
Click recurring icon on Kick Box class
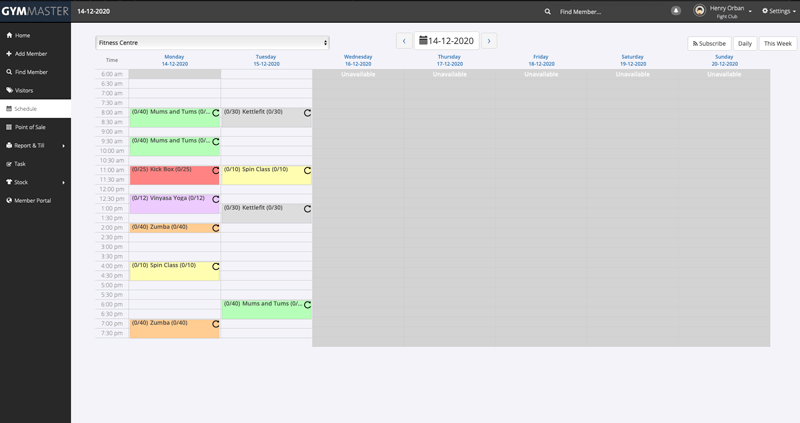point(215,171)
